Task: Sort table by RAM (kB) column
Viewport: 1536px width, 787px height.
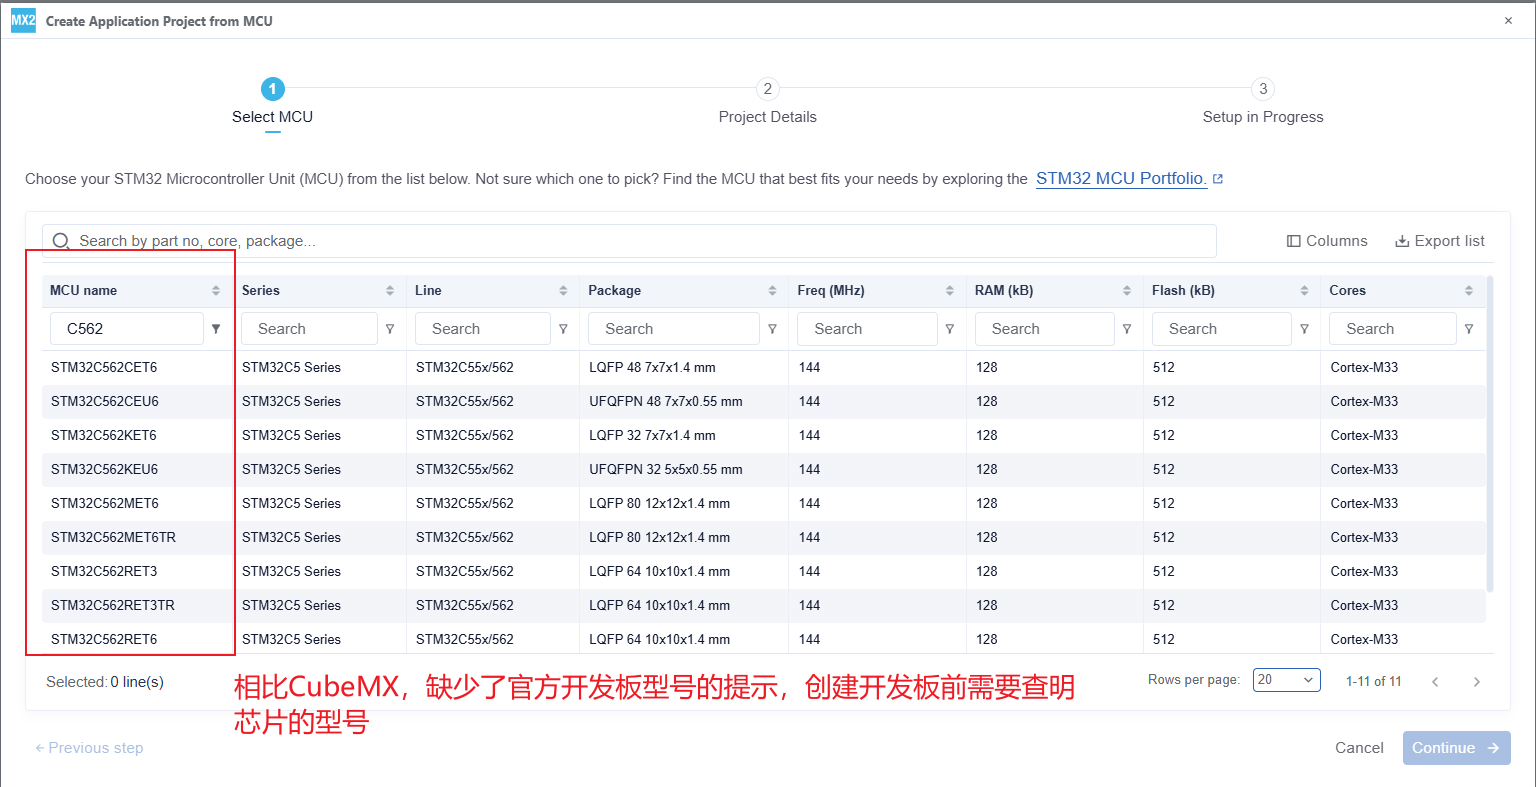Action: click(x=1127, y=291)
